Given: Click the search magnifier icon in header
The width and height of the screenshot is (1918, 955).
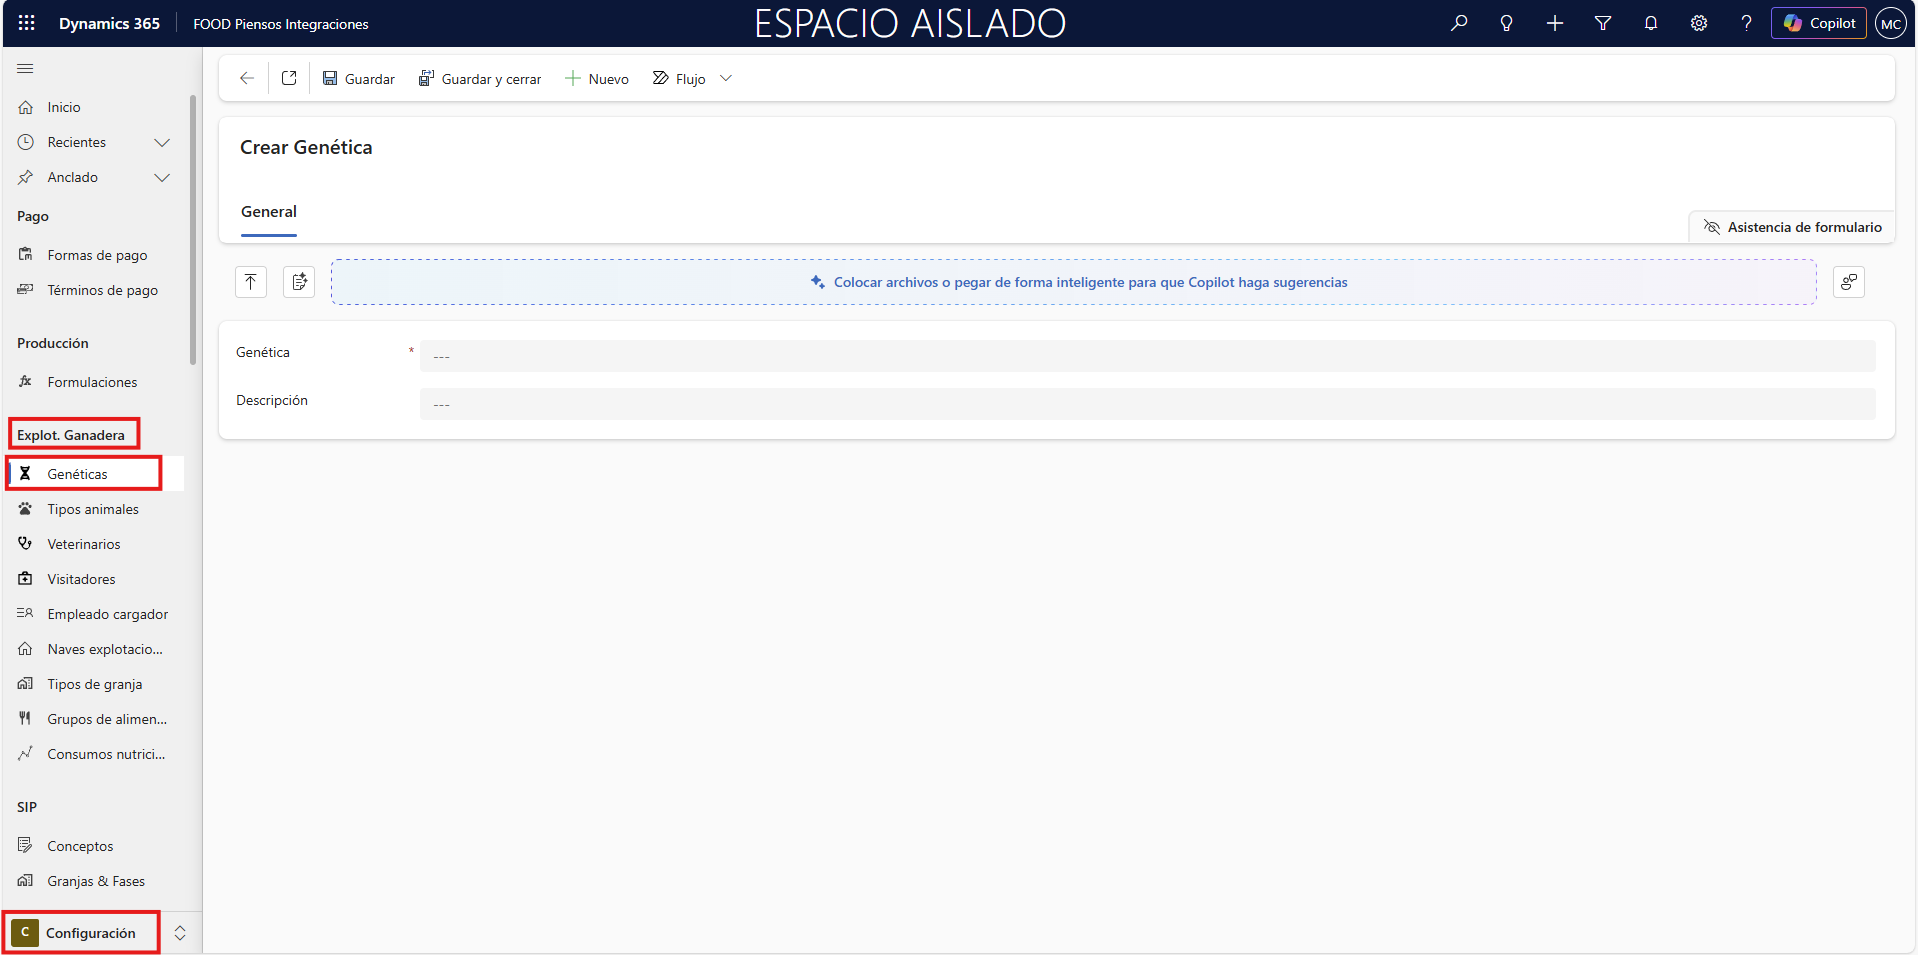Looking at the screenshot, I should (x=1459, y=23).
